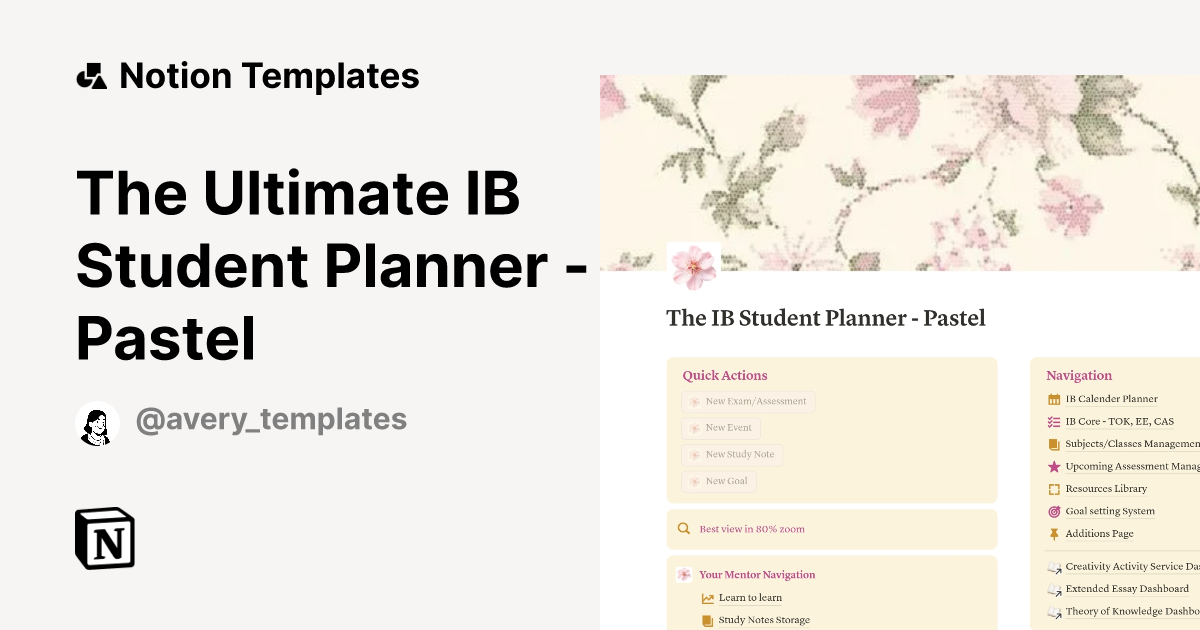
Task: Select the New Study Note action
Action: (x=733, y=454)
